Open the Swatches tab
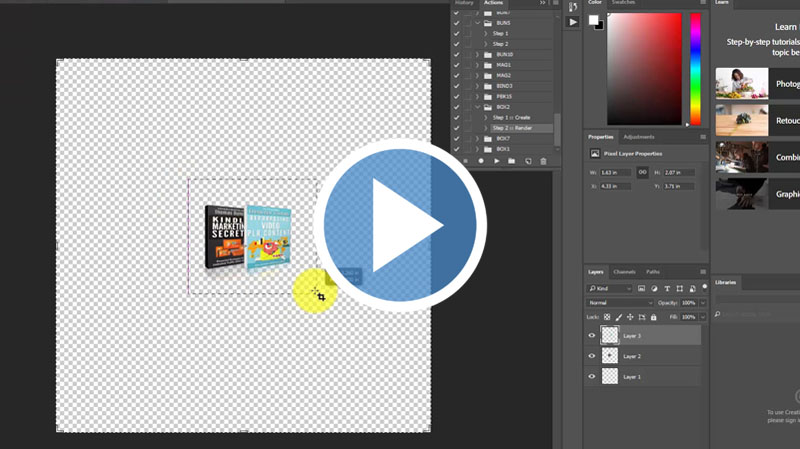Viewport: 800px width, 449px height. [x=624, y=3]
